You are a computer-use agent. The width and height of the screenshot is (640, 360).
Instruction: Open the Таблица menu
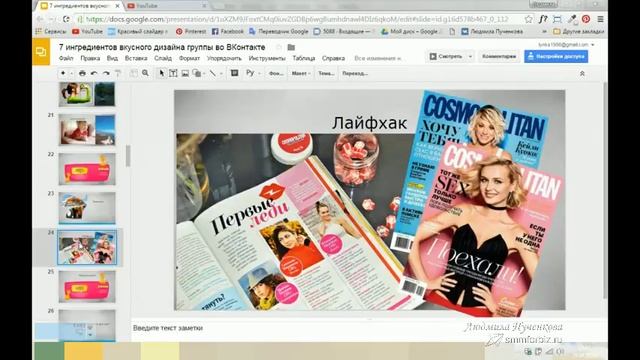click(304, 58)
